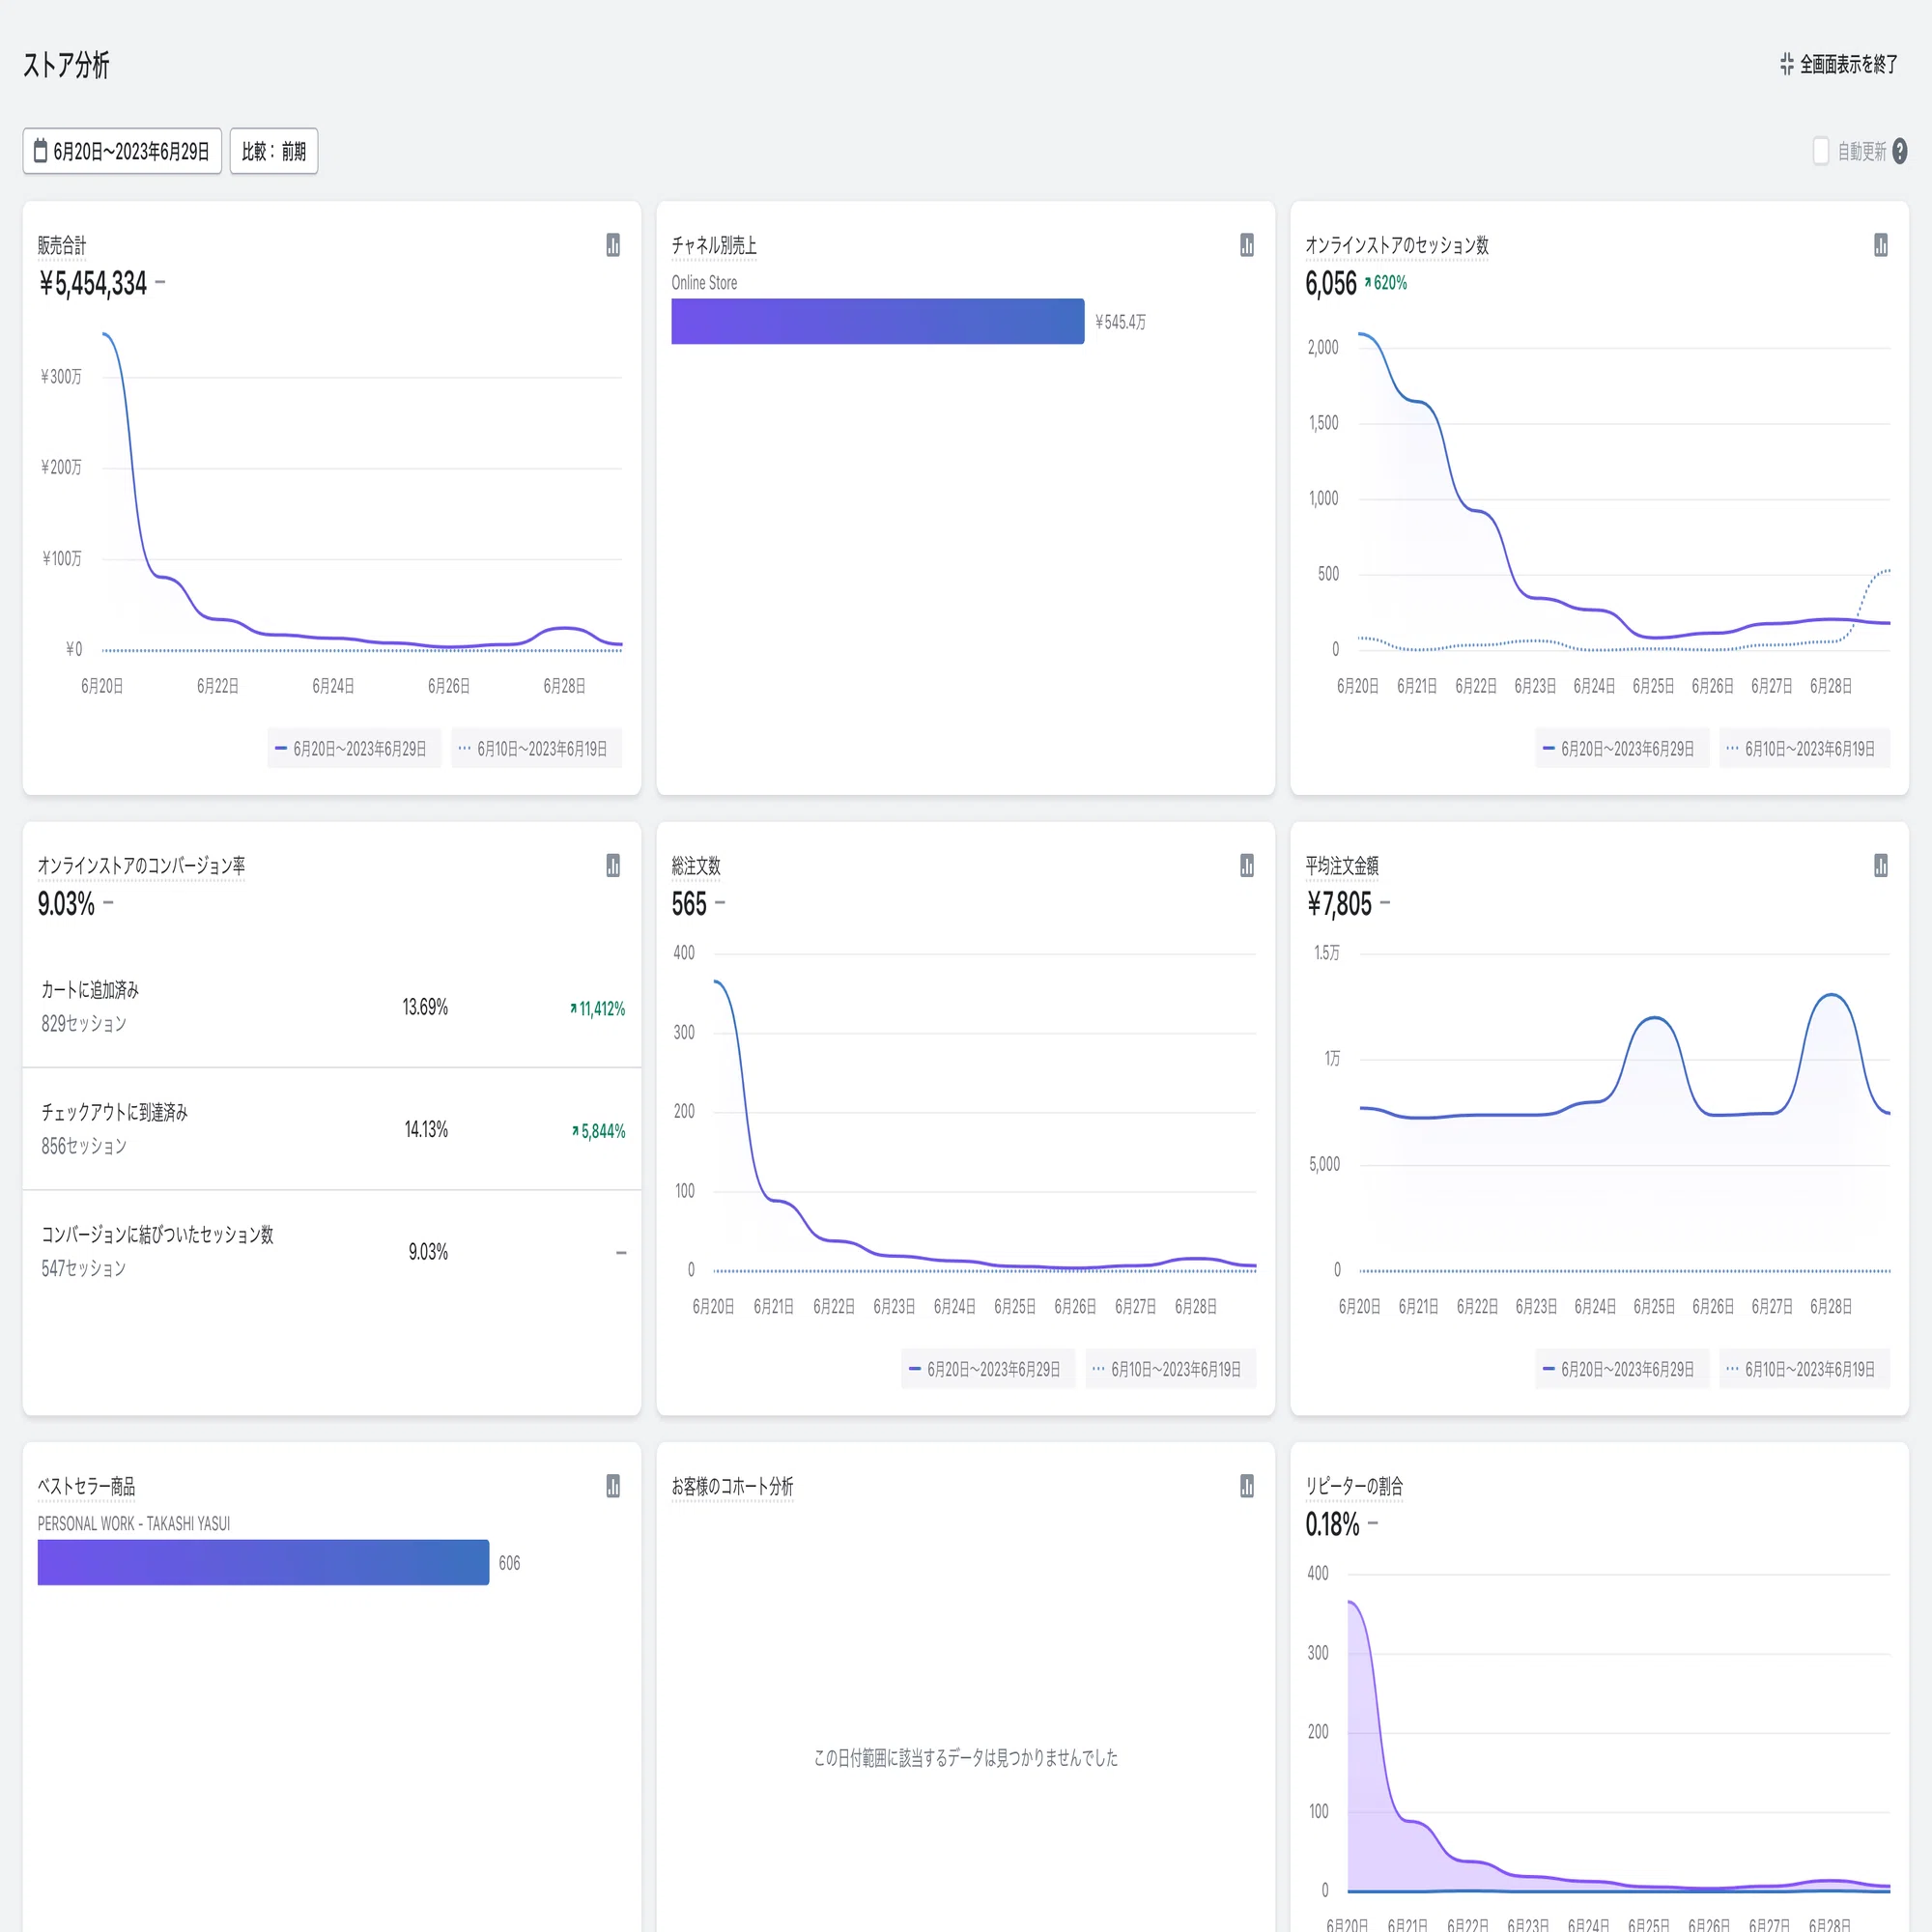Select the カートに追加済み conversion row

tap(332, 1007)
